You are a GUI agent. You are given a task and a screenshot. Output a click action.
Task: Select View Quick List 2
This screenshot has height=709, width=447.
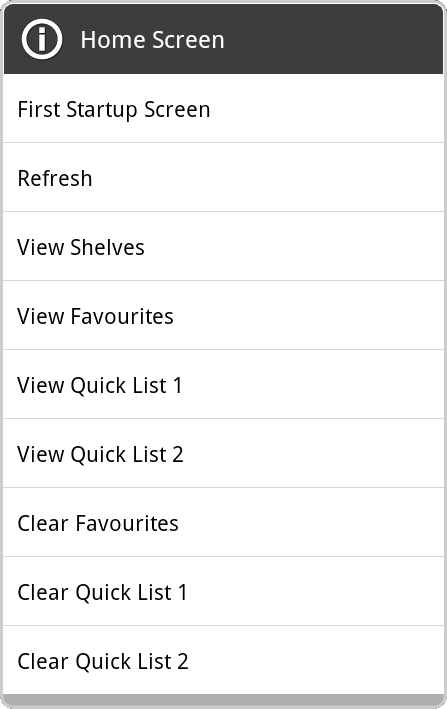coord(223,454)
